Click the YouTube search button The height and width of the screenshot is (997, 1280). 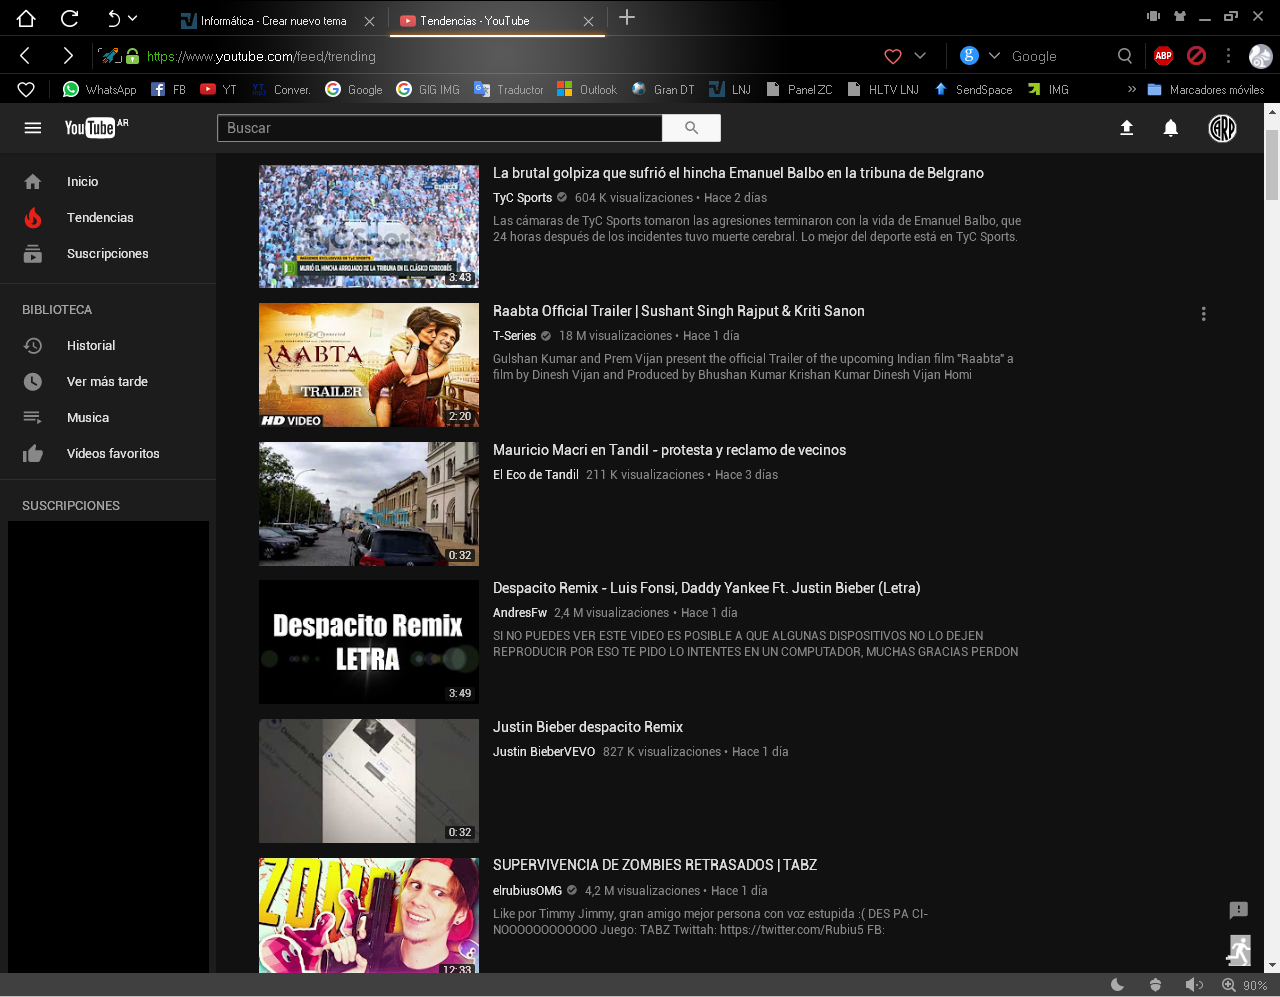coord(691,128)
